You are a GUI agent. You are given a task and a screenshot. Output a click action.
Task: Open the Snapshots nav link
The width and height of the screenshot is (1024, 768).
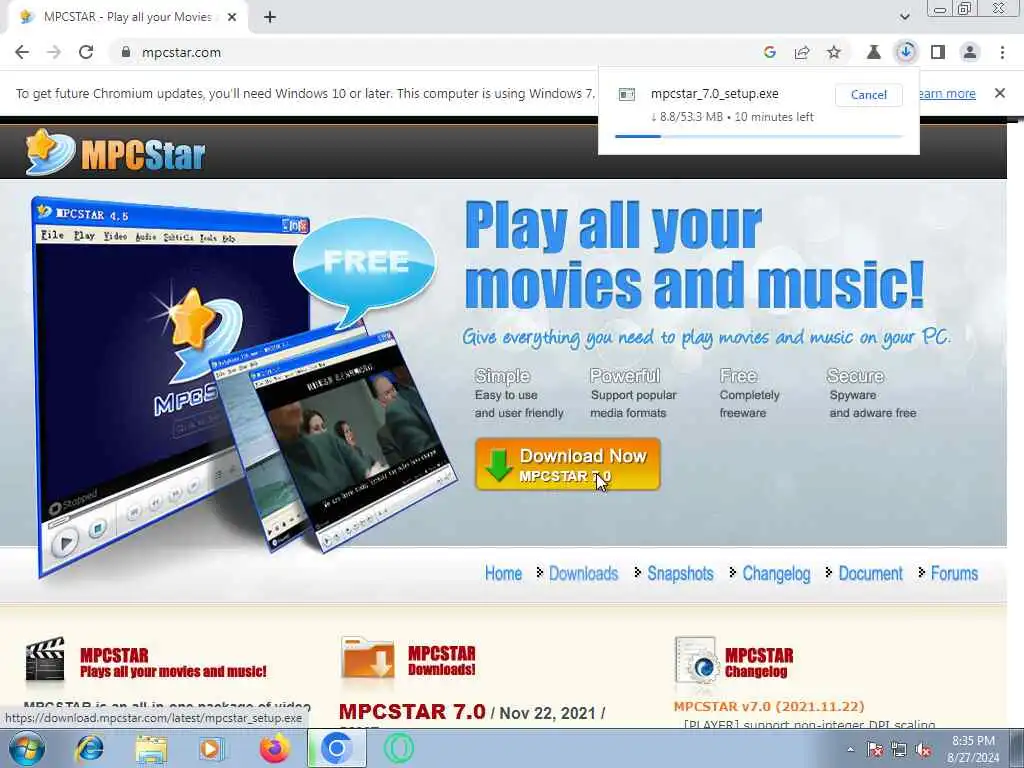[x=680, y=573]
